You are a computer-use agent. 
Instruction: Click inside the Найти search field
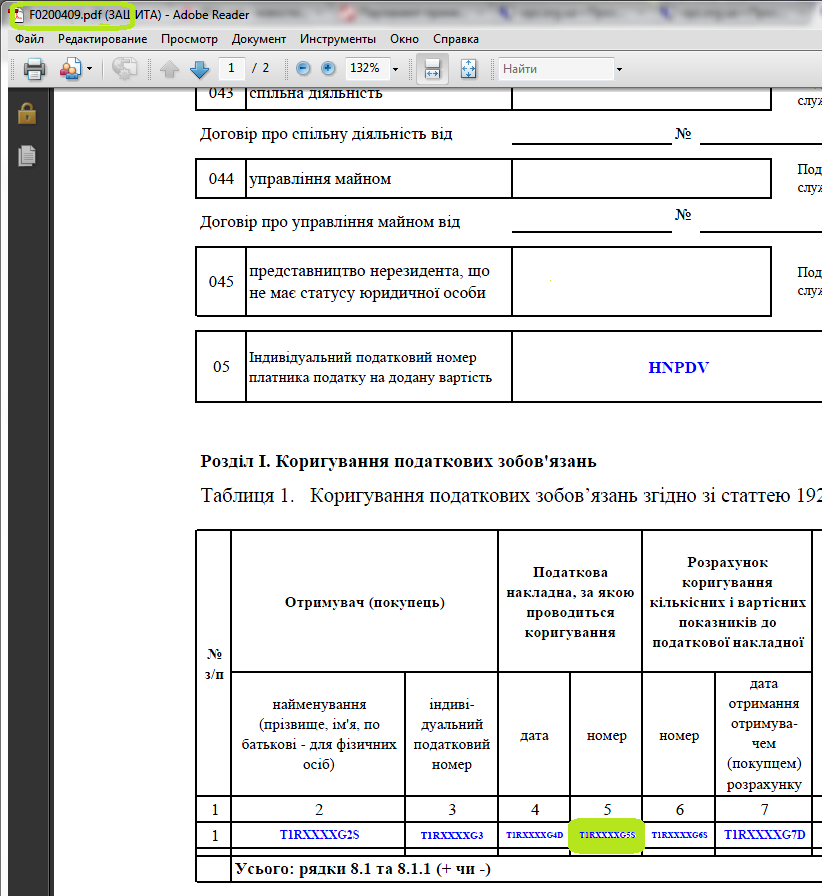click(555, 69)
